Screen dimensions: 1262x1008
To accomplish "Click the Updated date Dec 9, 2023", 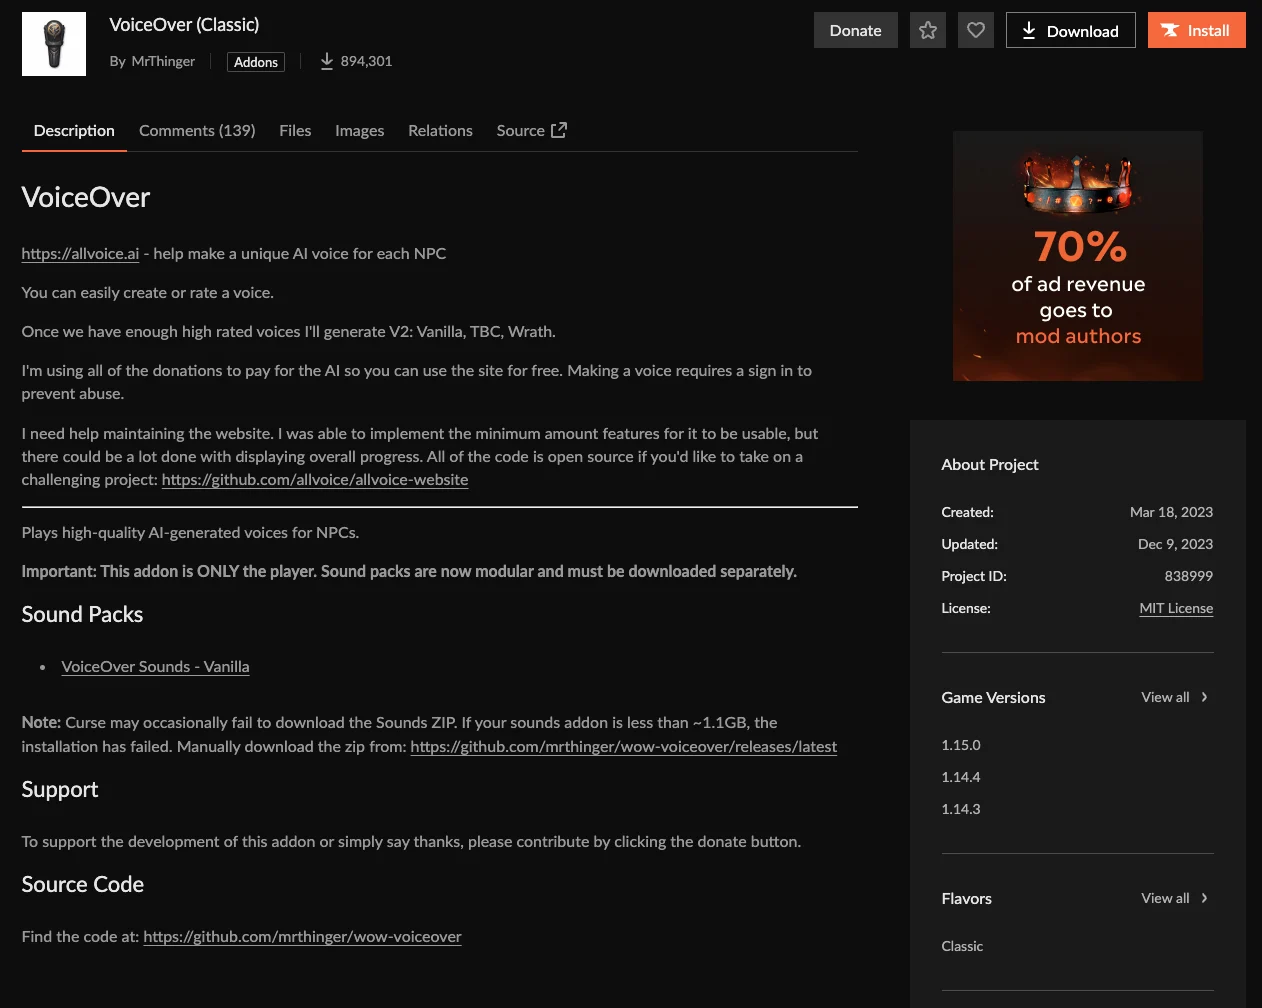I will point(1175,544).
